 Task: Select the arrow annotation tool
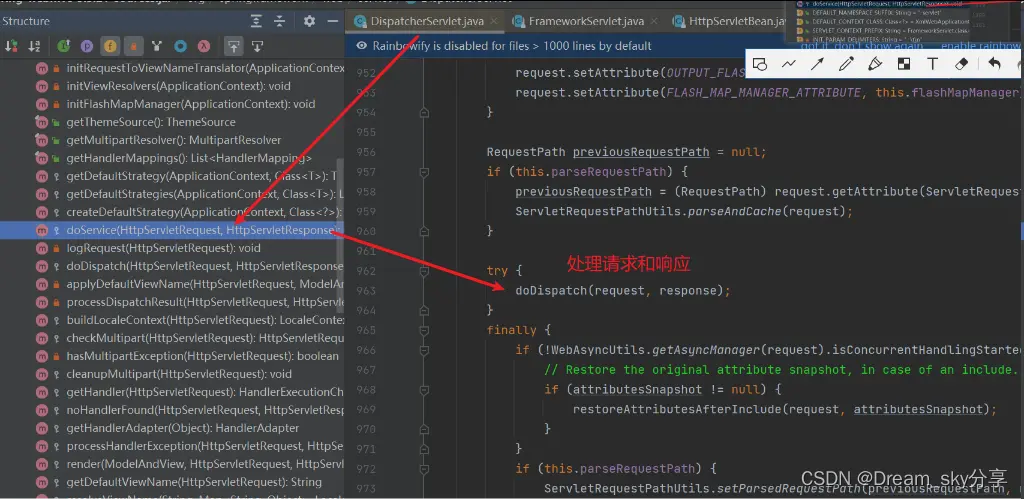click(x=817, y=64)
